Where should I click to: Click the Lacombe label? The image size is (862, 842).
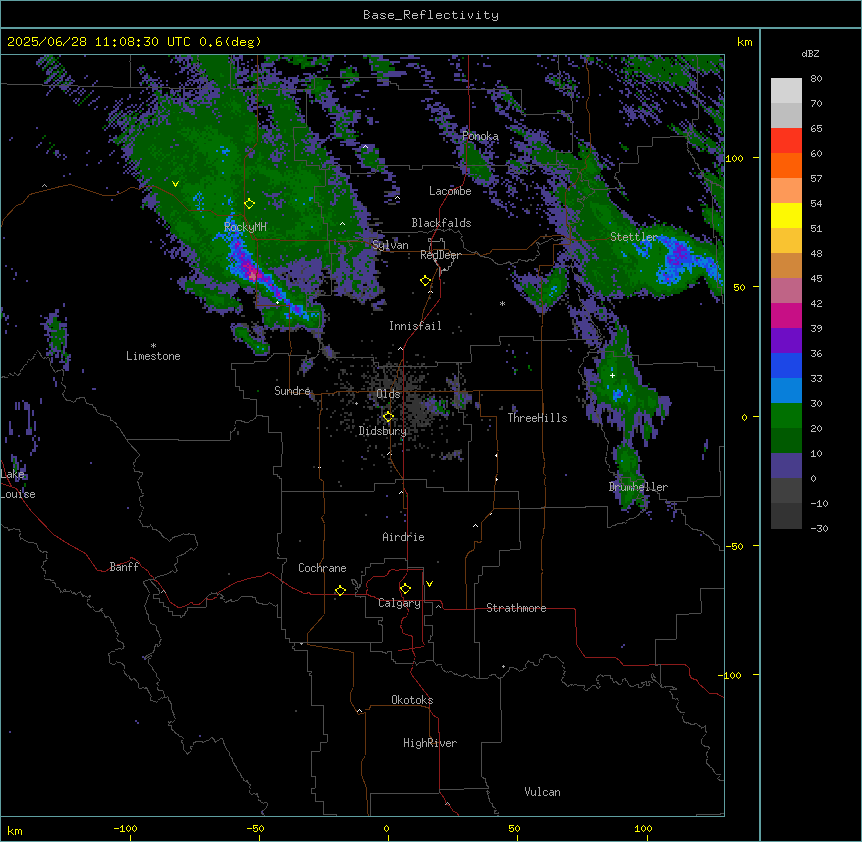tap(450, 191)
